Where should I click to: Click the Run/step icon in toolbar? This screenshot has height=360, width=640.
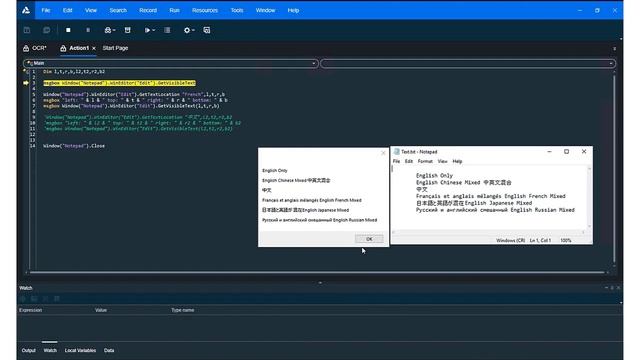coord(147,30)
